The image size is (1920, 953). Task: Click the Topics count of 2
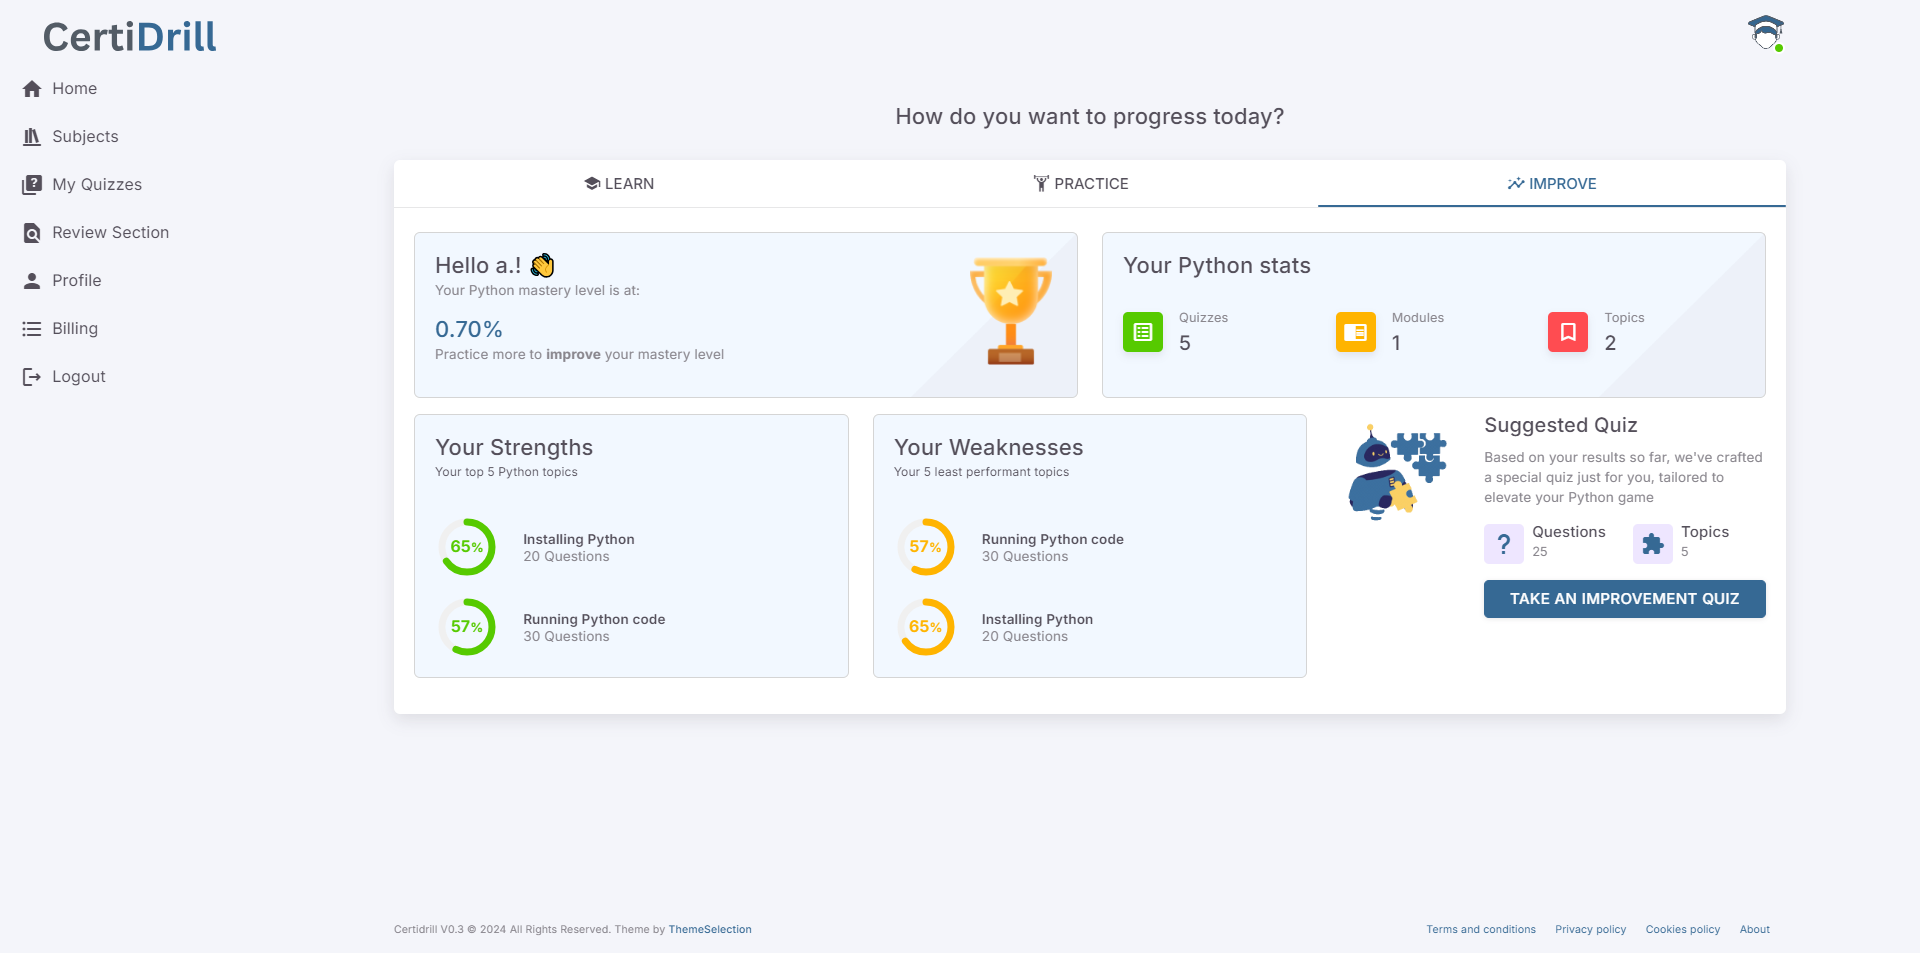point(1610,343)
